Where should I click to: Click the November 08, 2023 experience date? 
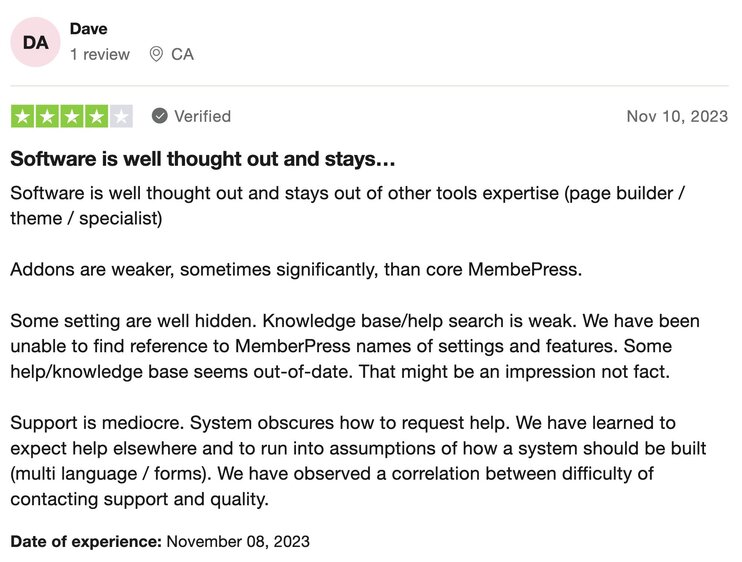[238, 541]
